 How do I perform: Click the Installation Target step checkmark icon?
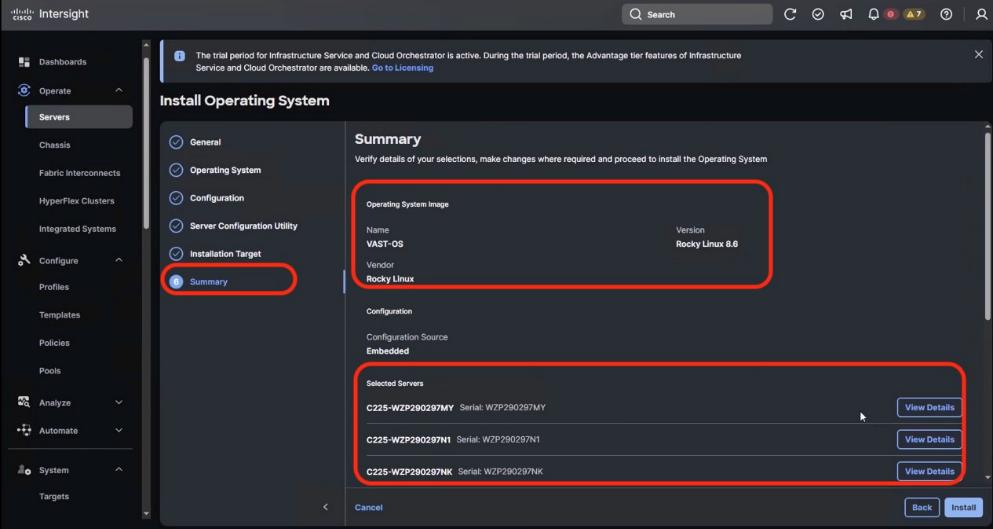pos(176,253)
